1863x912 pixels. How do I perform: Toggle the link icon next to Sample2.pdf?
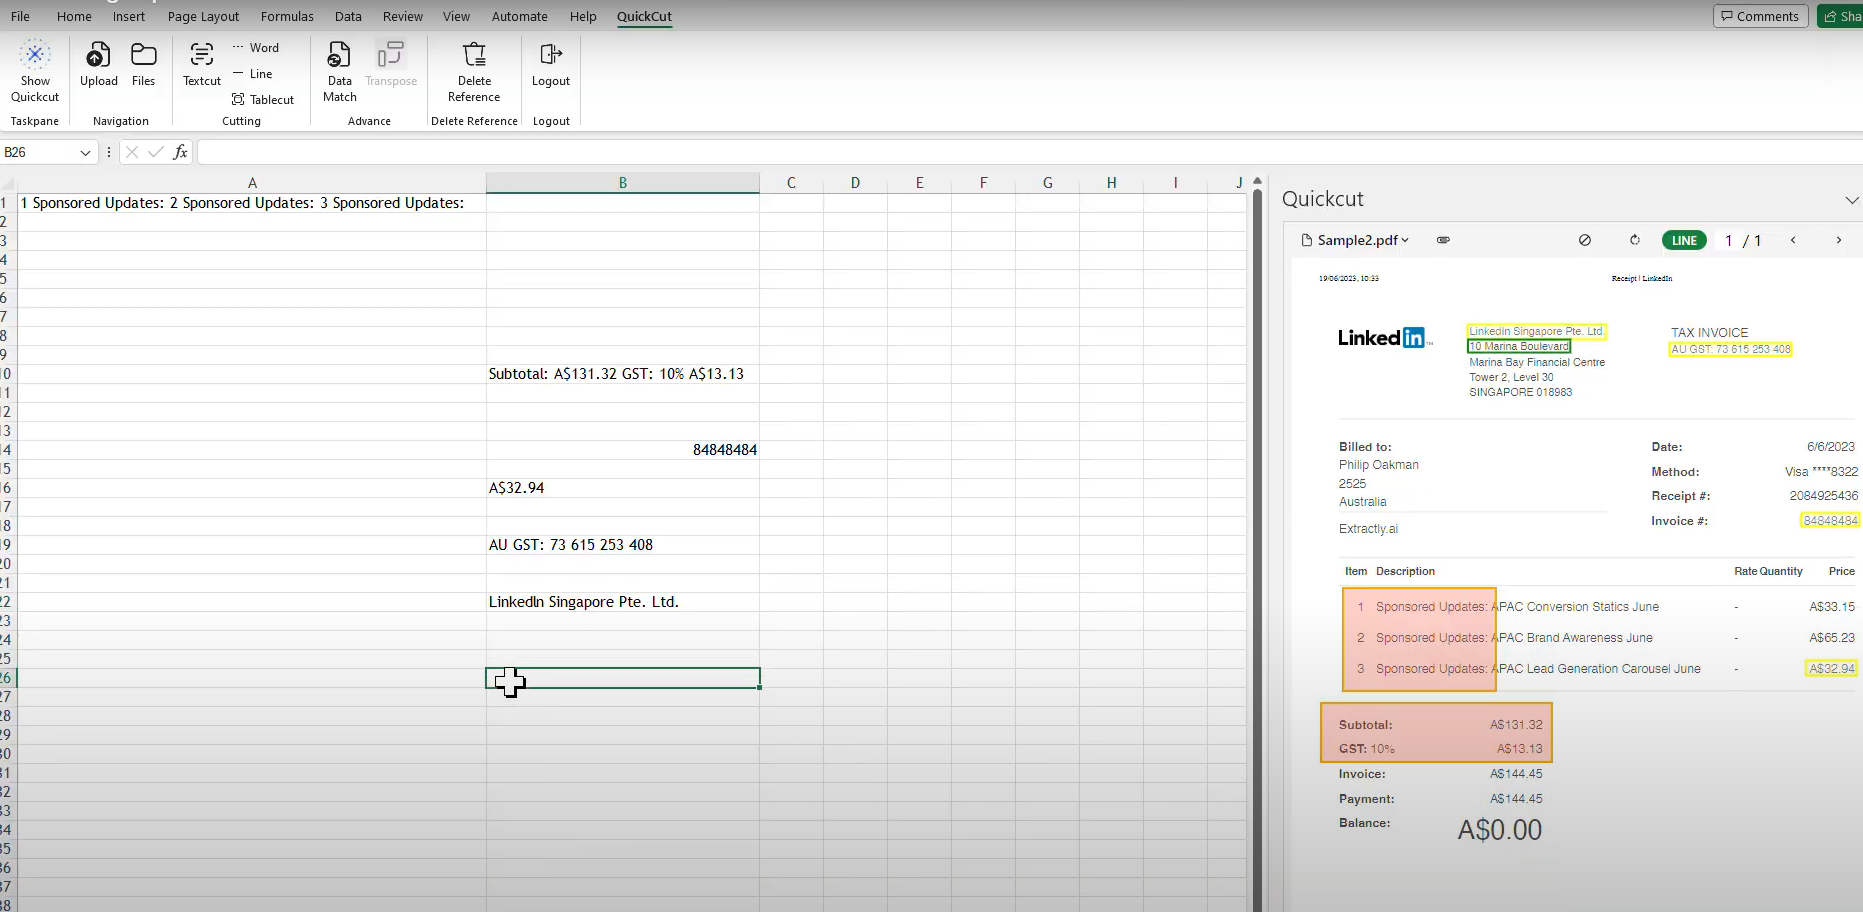1443,240
